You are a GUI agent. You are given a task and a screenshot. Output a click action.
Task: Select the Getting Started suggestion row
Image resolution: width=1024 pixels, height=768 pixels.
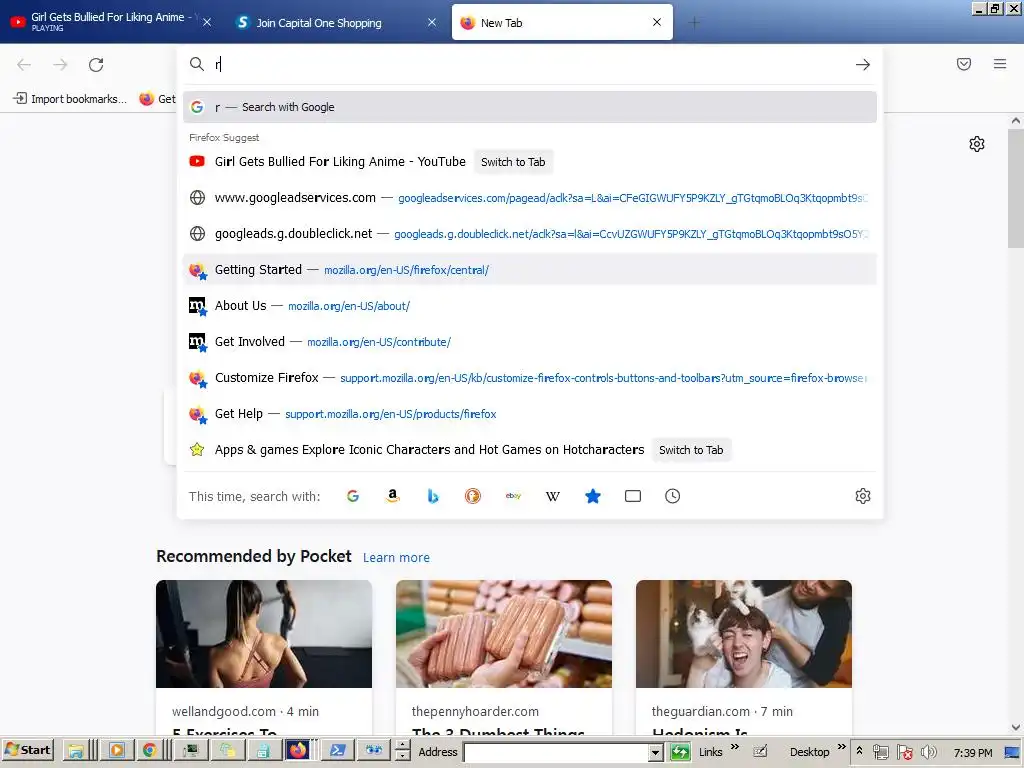point(530,270)
